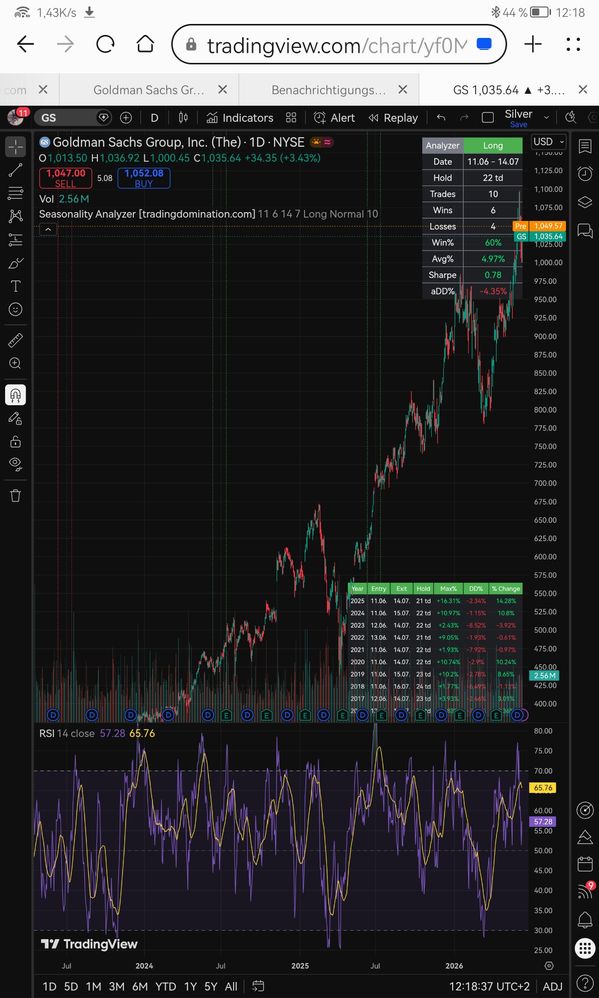
Task: Select the 3M date range
Action: click(x=116, y=987)
